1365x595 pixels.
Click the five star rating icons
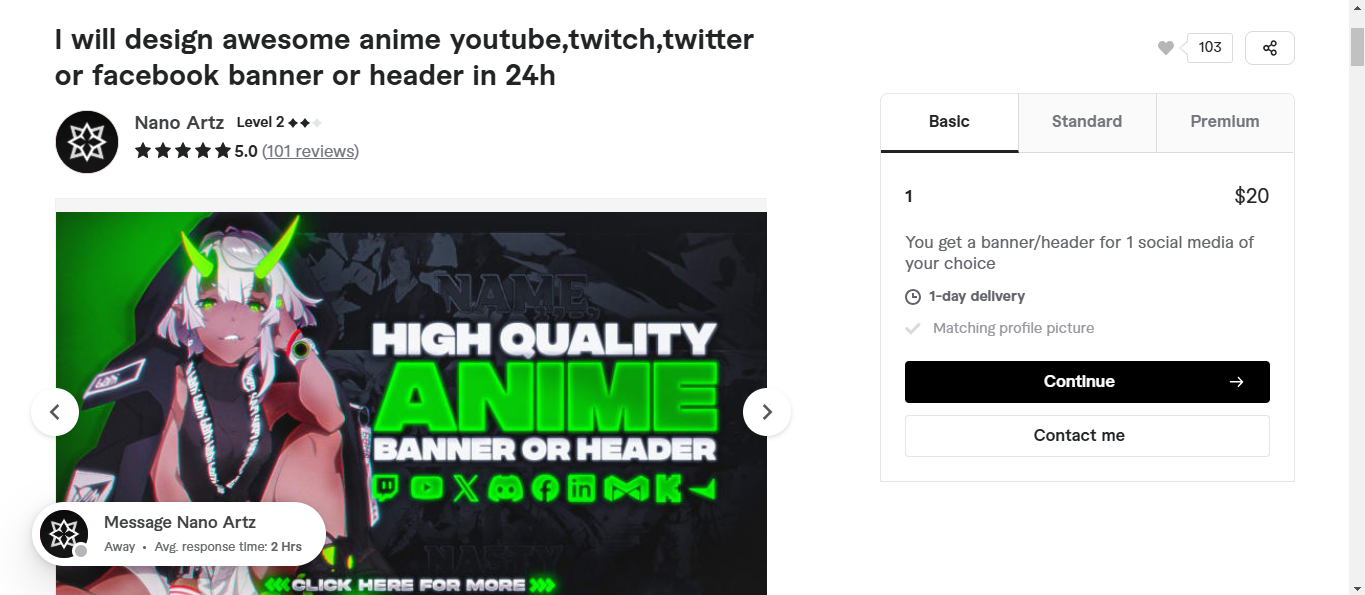coord(182,151)
